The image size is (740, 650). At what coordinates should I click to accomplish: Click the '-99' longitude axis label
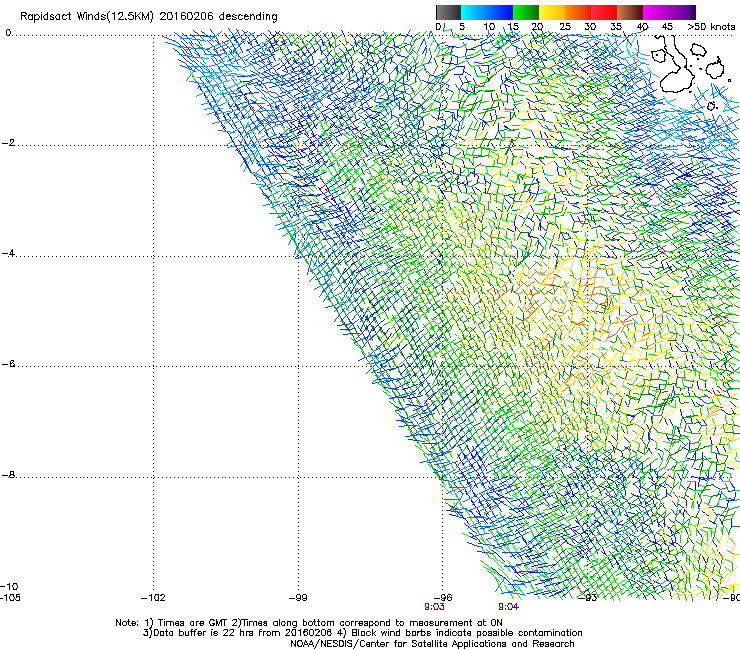(x=298, y=598)
